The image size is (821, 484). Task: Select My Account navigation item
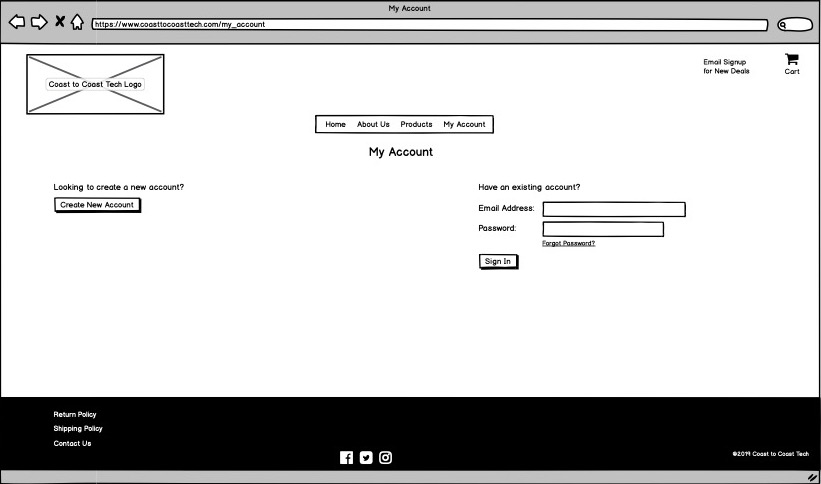(x=464, y=125)
